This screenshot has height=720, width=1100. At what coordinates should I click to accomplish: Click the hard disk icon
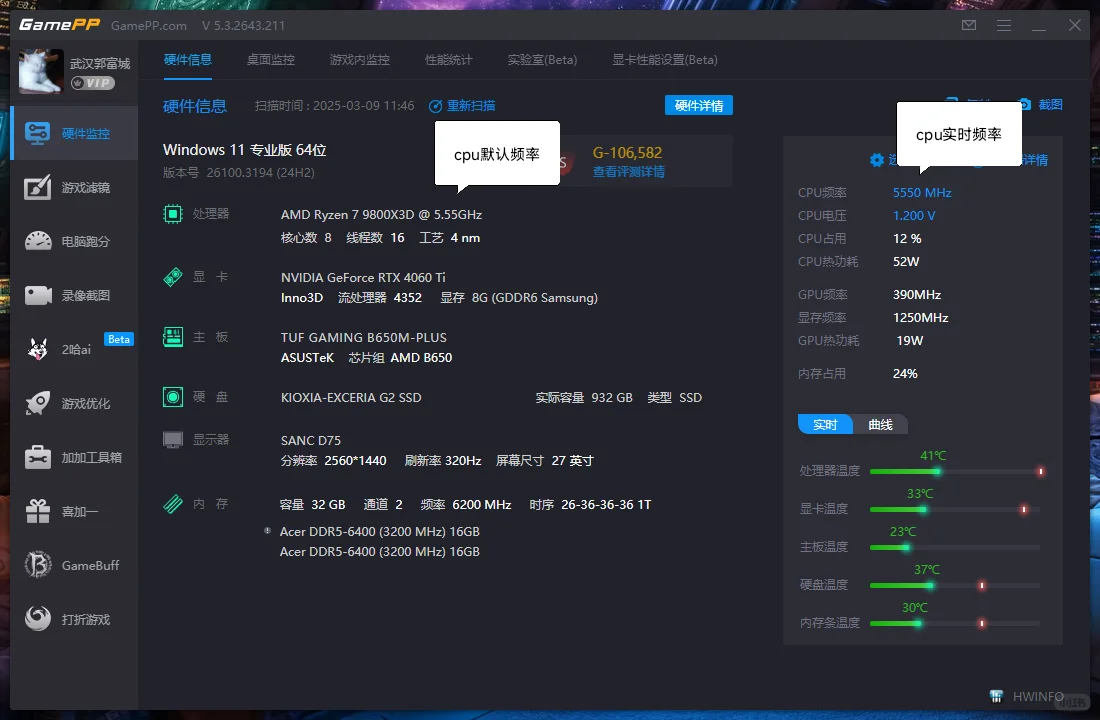173,397
